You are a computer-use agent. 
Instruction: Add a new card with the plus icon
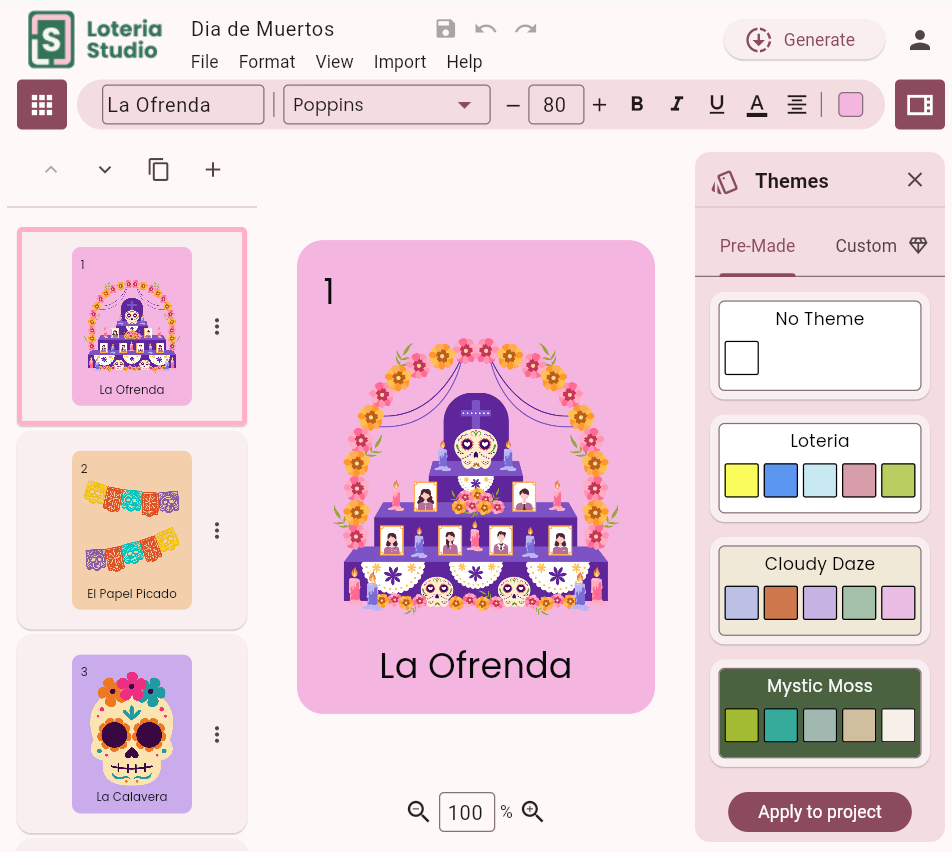[212, 169]
